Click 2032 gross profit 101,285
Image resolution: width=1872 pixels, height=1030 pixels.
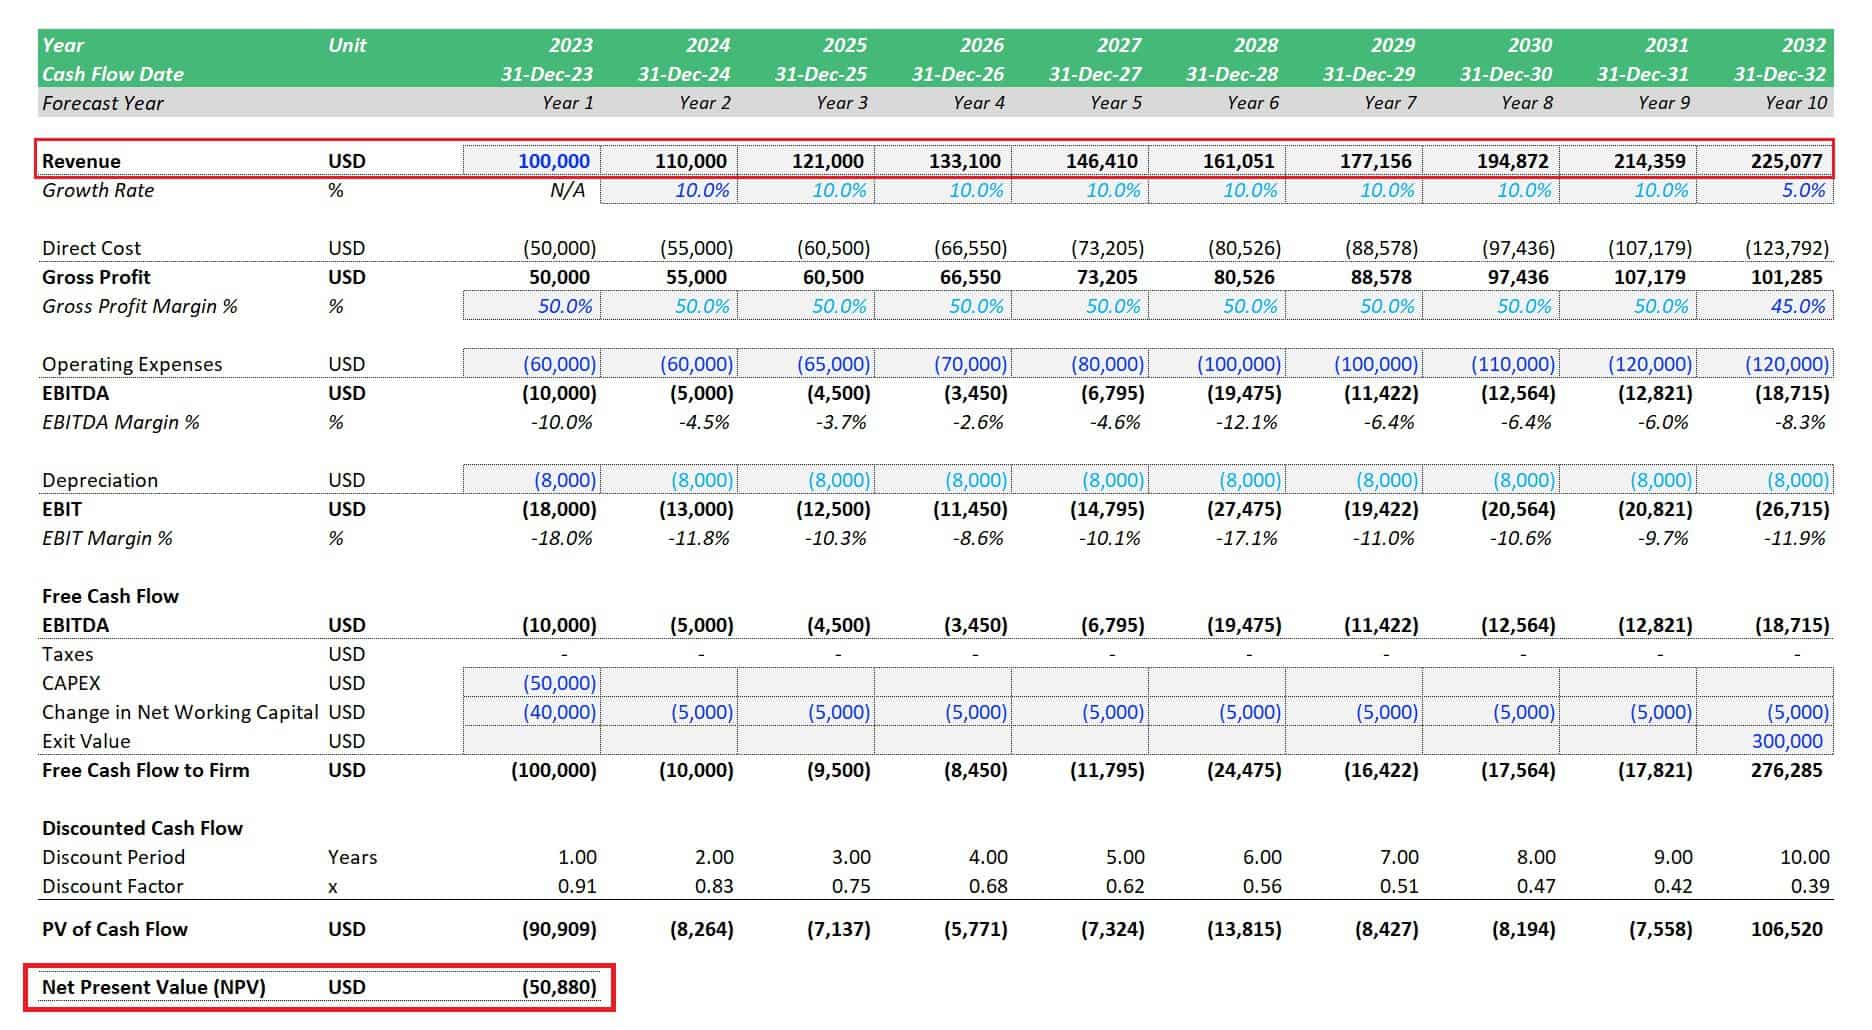point(1787,277)
